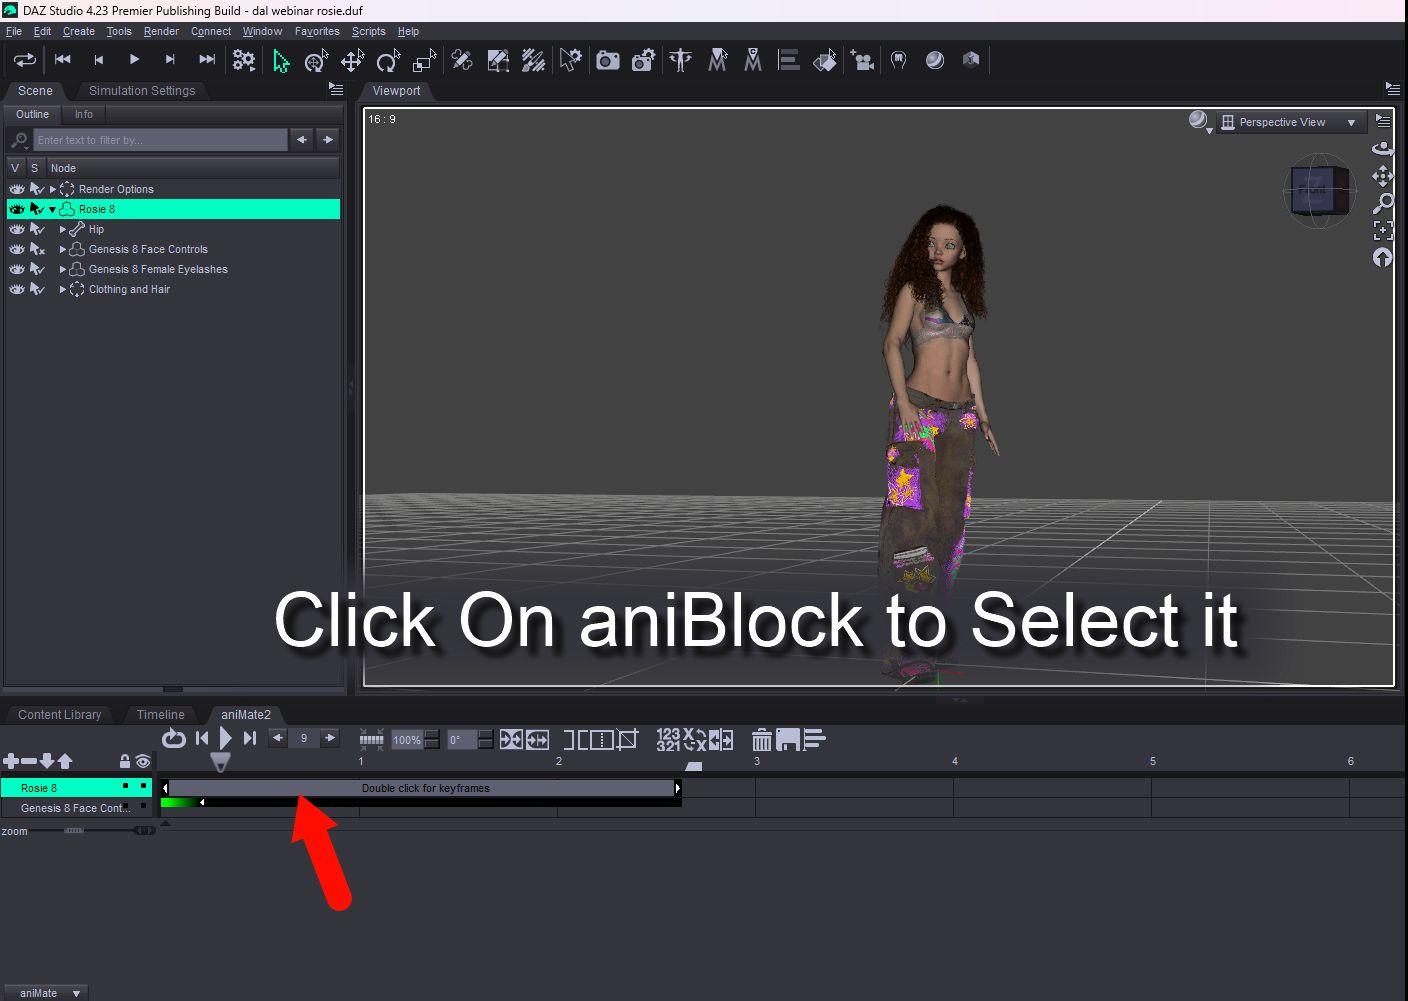Toggle visibility of Render Options node
The height and width of the screenshot is (1001, 1408).
click(17, 189)
